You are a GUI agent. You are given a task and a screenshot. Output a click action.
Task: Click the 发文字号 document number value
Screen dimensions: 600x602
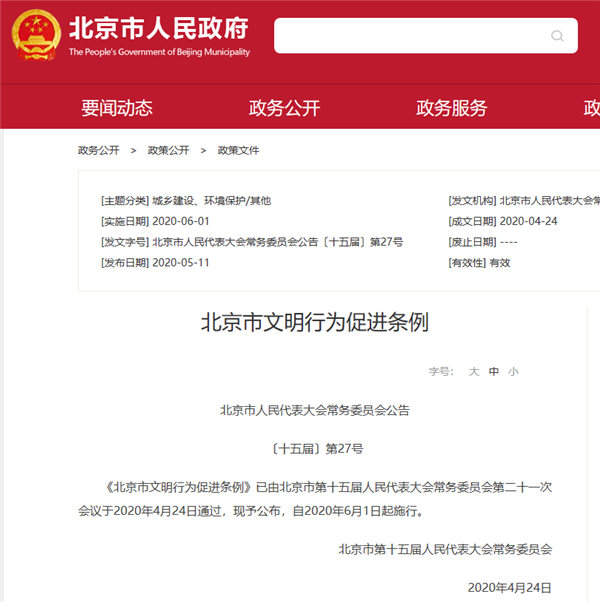tap(278, 242)
